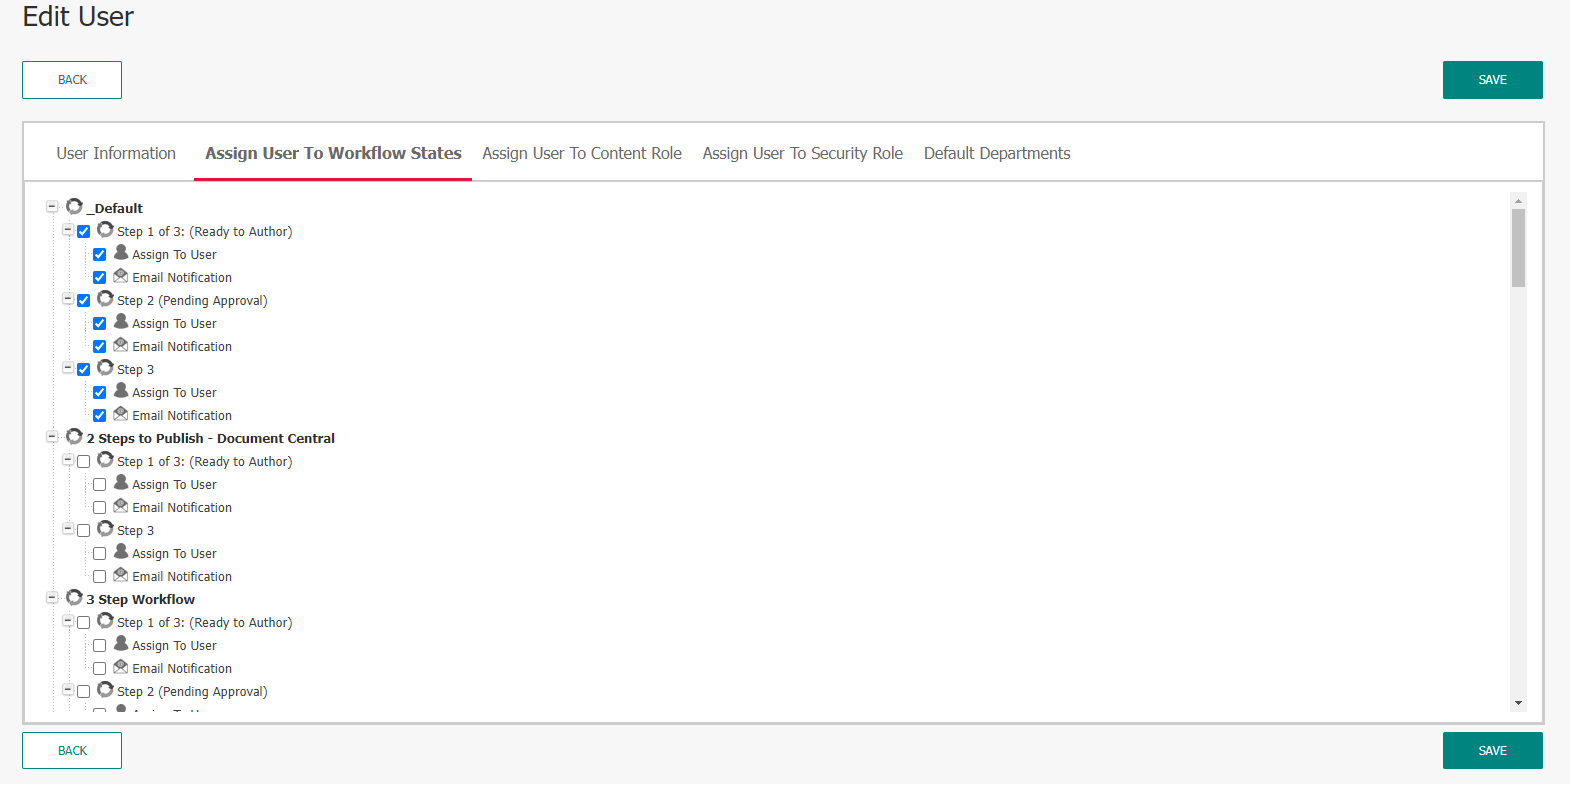Click the workflow icon next to _Default
The height and width of the screenshot is (792, 1570).
(x=74, y=207)
